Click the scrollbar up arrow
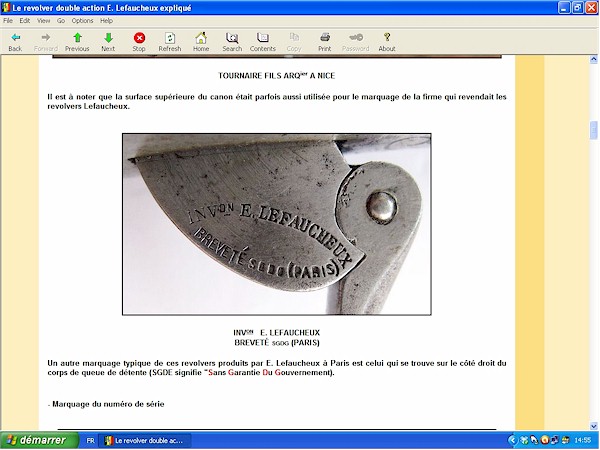This screenshot has height=450, width=600. pyautogui.click(x=593, y=59)
